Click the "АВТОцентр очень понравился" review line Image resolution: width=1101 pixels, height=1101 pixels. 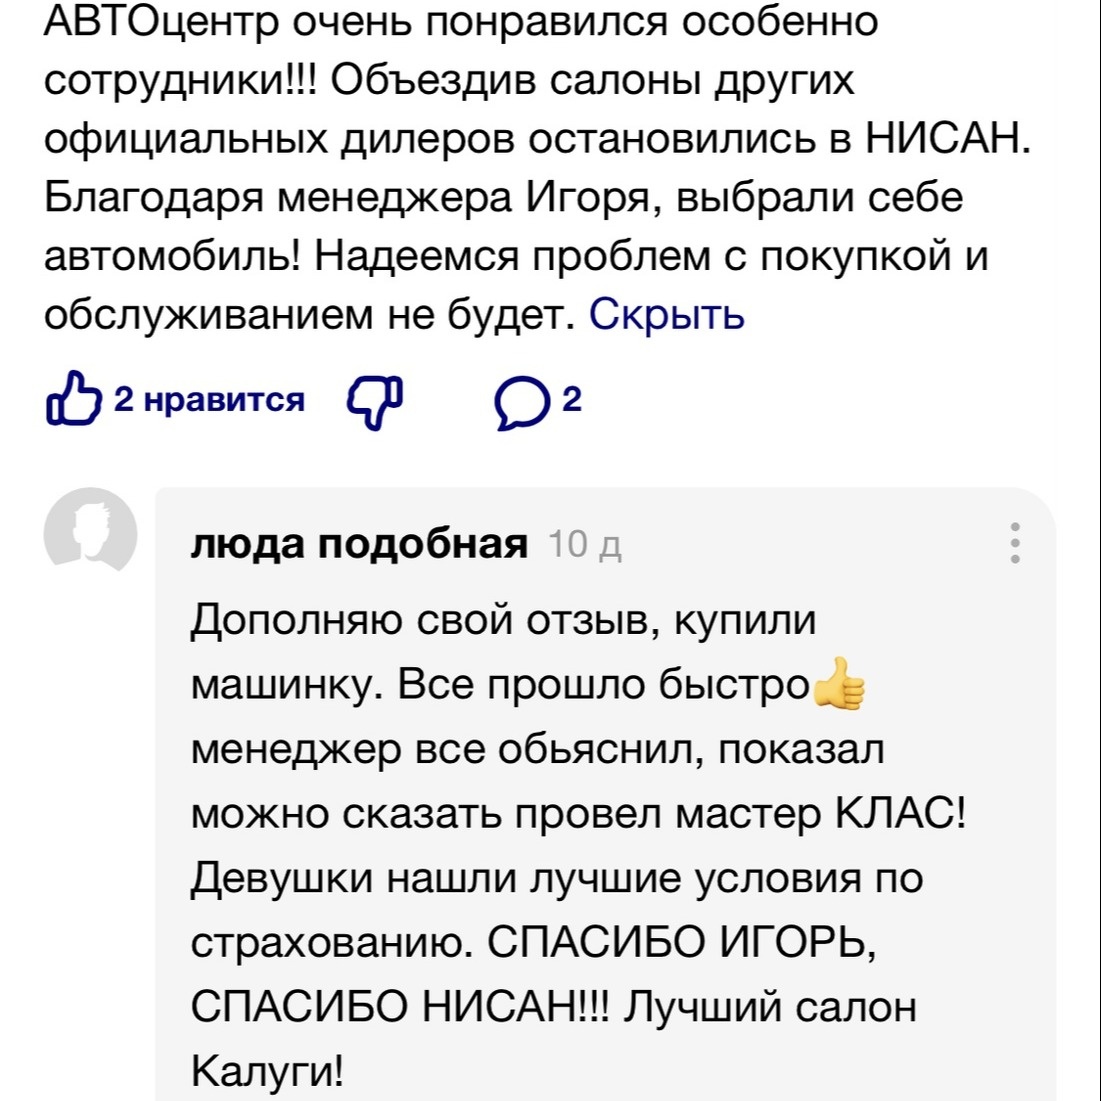point(460,22)
